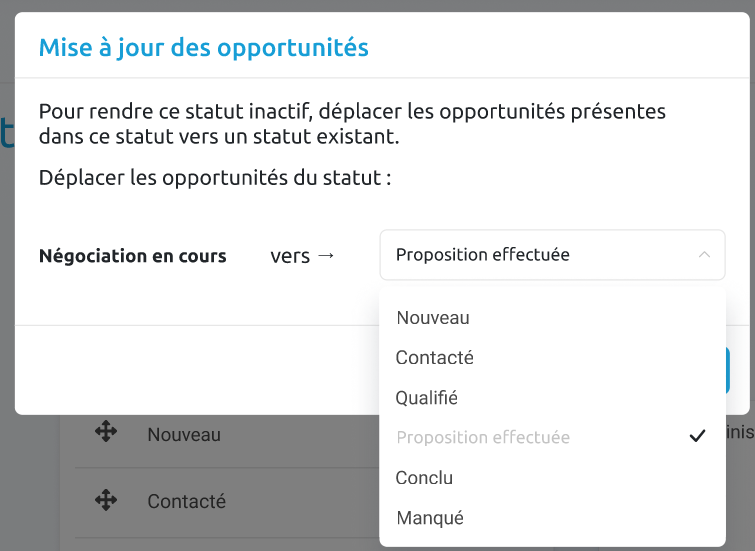Click the Négociation en cours label

point(132,256)
